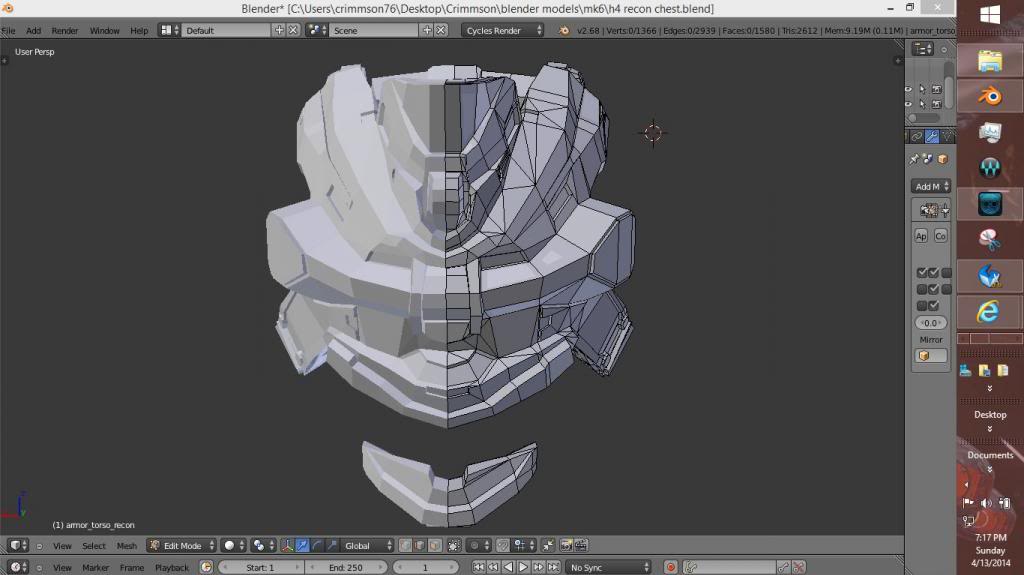Toggle visibility eye of first outliner object
The width and height of the screenshot is (1024, 575).
[909, 89]
